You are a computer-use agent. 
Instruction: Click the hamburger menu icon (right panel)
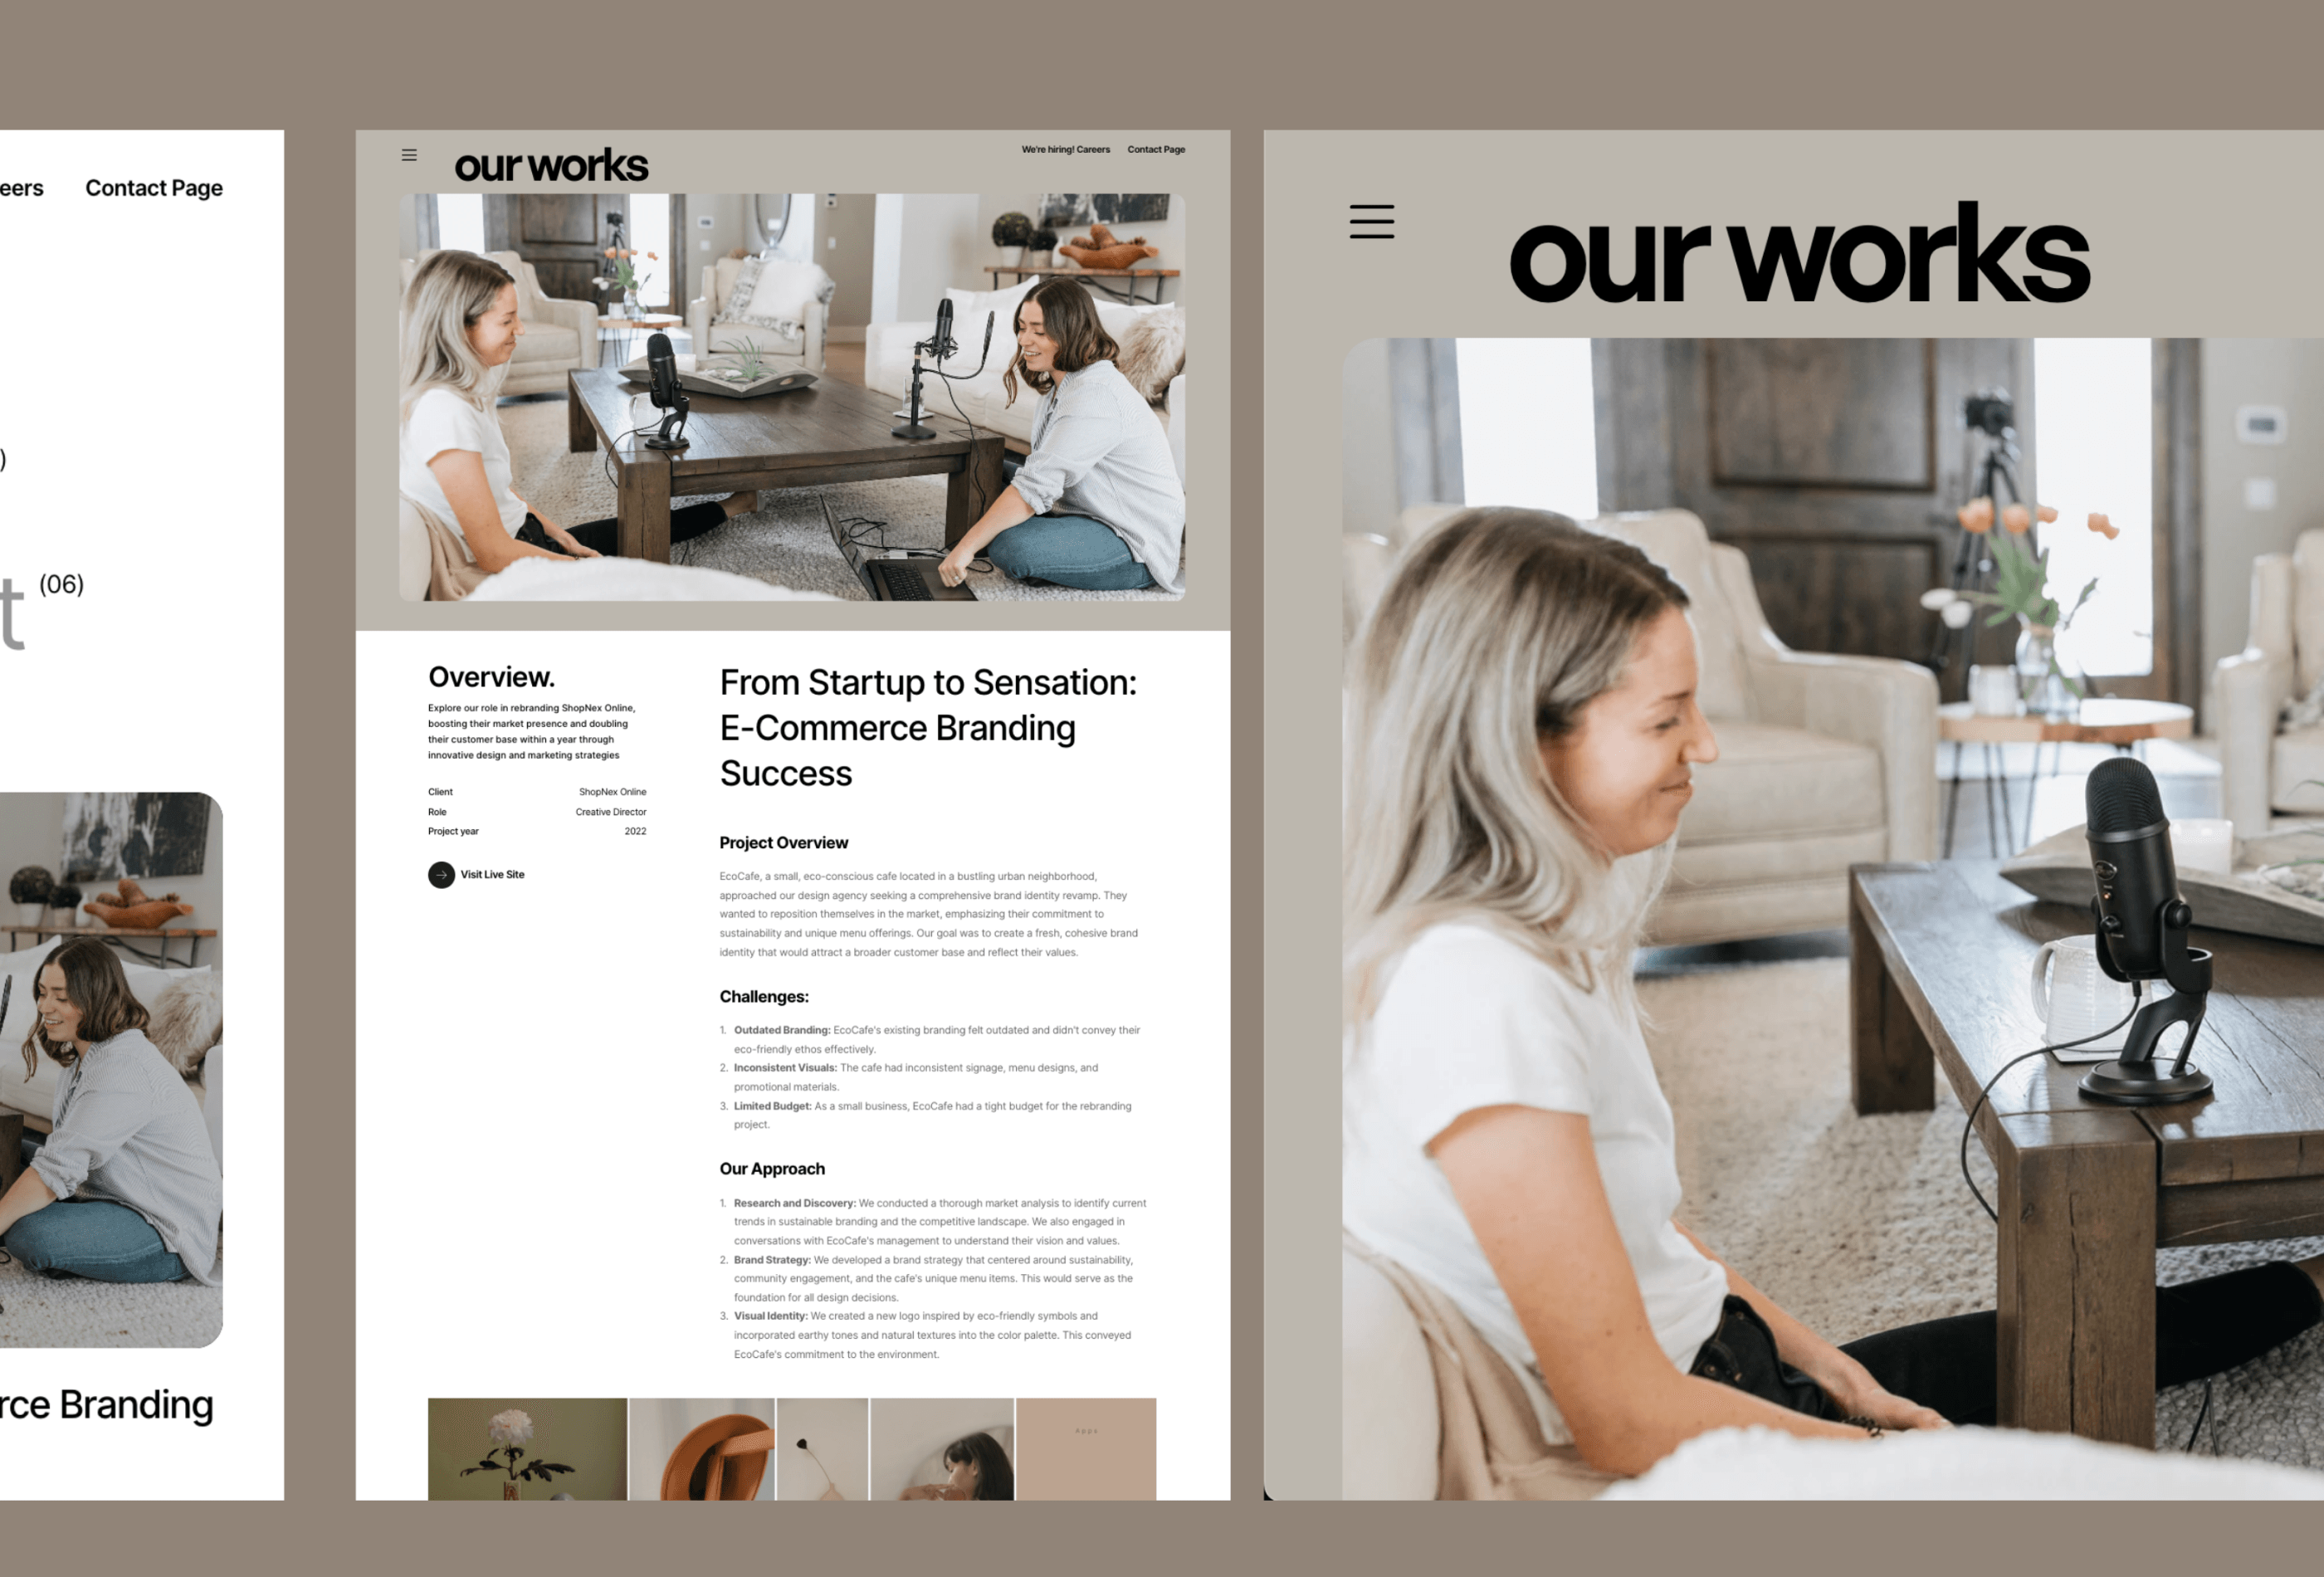coord(1372,222)
